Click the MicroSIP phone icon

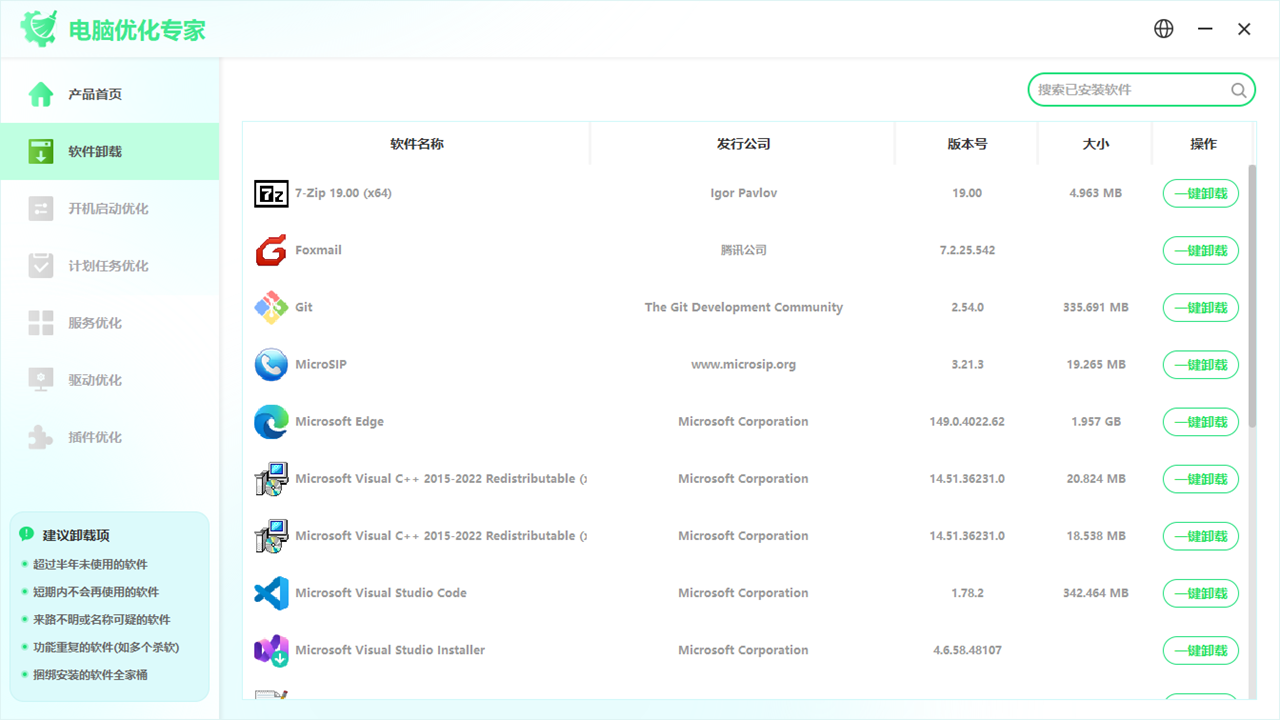[x=271, y=365]
